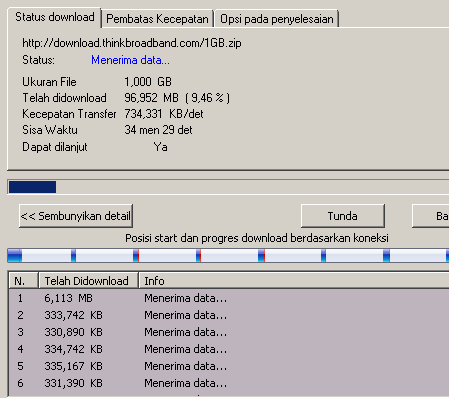Viewport: 449px width, 398px height.
Task: Click the transfer speed 734,331 KB/det
Action: [x=164, y=114]
